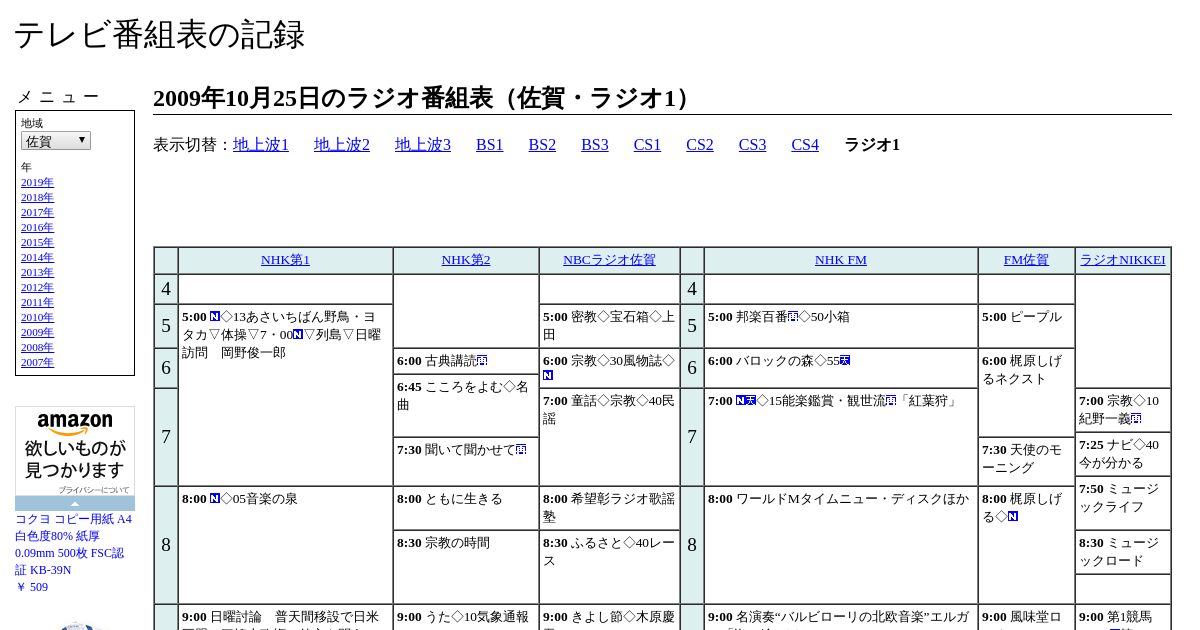Open the NBCラジオ佐賀 header link

click(x=609, y=260)
